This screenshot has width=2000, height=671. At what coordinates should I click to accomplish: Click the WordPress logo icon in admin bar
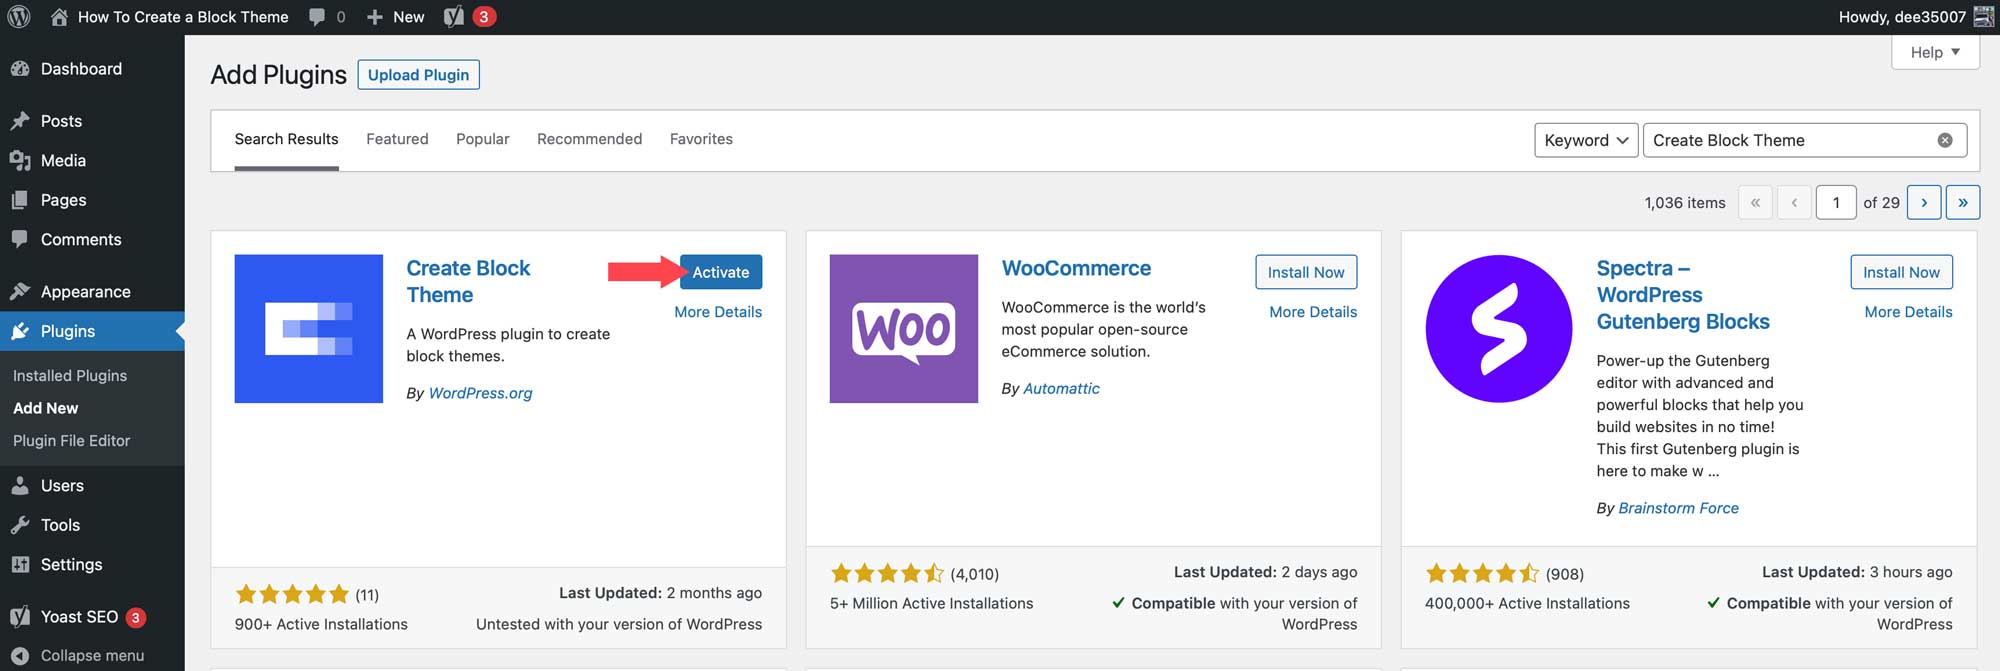pyautogui.click(x=19, y=17)
